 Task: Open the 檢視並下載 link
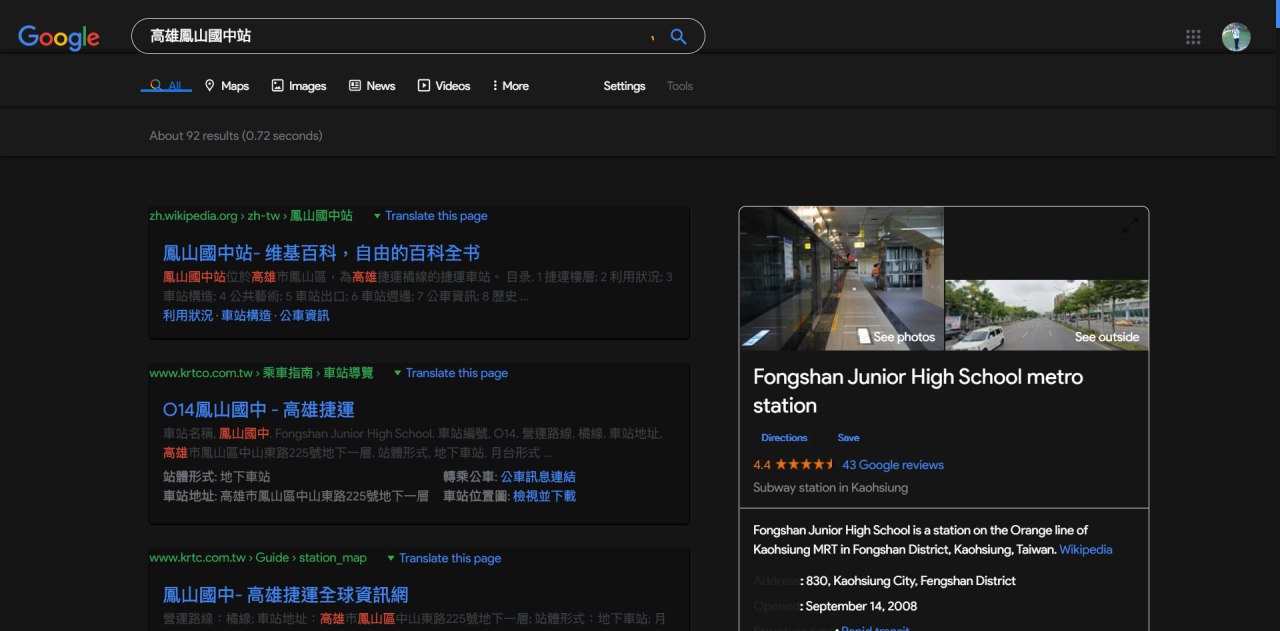click(544, 496)
